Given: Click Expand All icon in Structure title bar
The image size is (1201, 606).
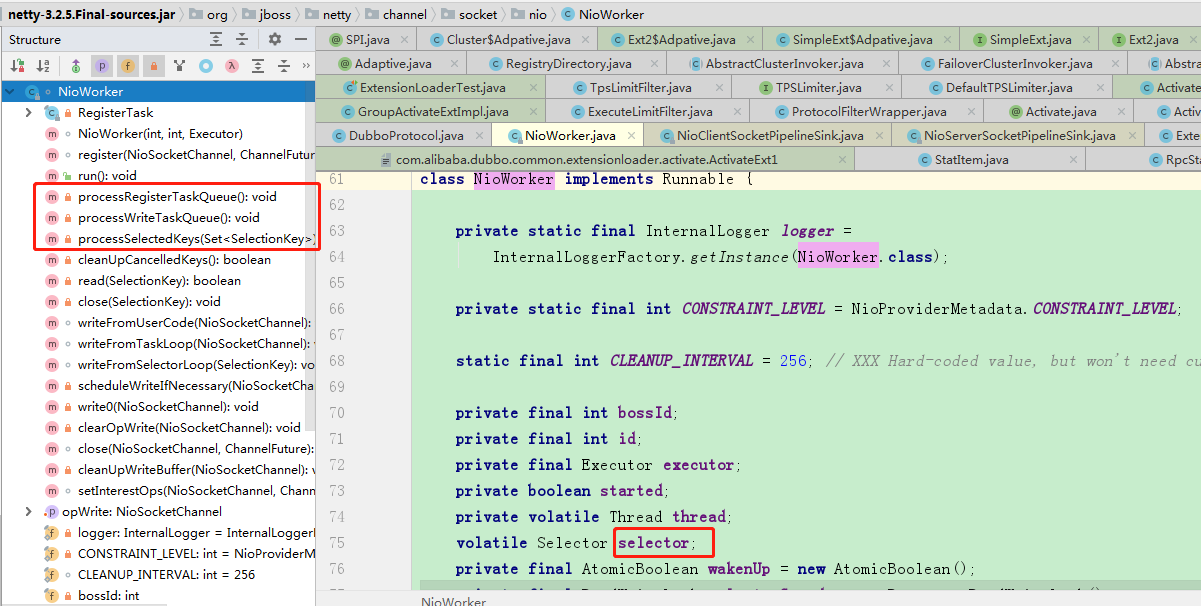Looking at the screenshot, I should (x=217, y=39).
